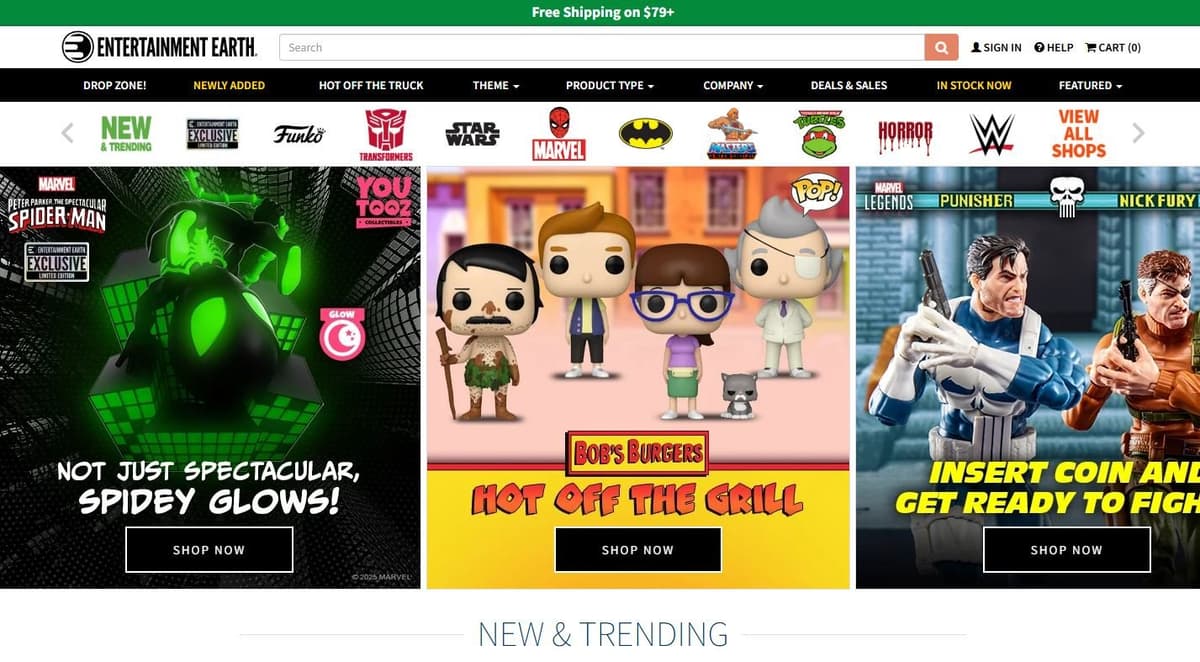Go to Drop Zone! page
The image size is (1200, 662).
[x=115, y=85]
